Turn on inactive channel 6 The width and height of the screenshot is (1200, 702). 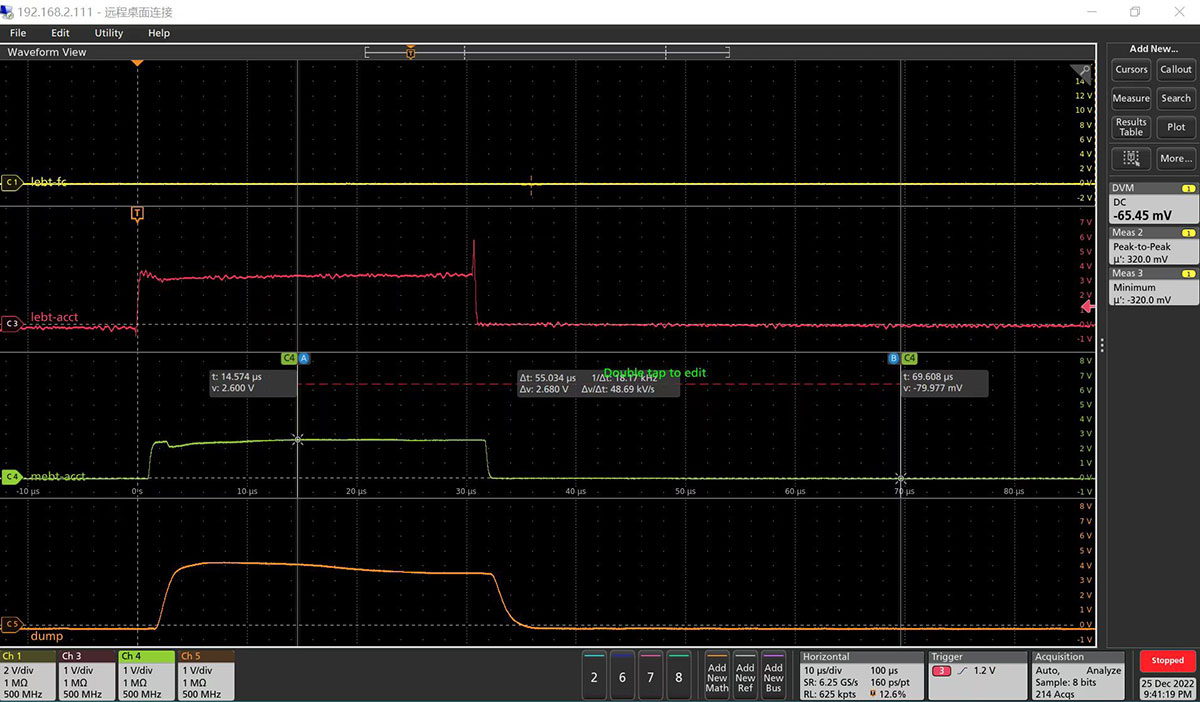tap(622, 677)
